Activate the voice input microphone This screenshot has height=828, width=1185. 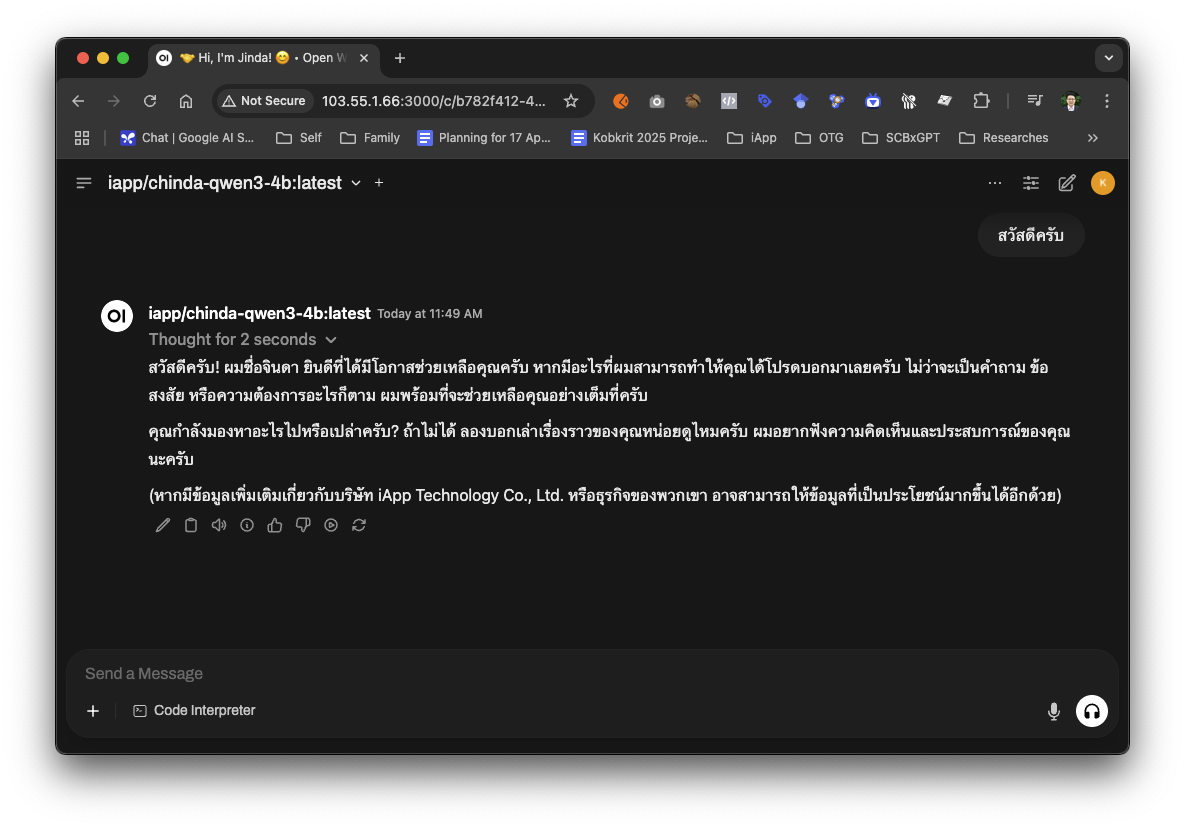1053,711
